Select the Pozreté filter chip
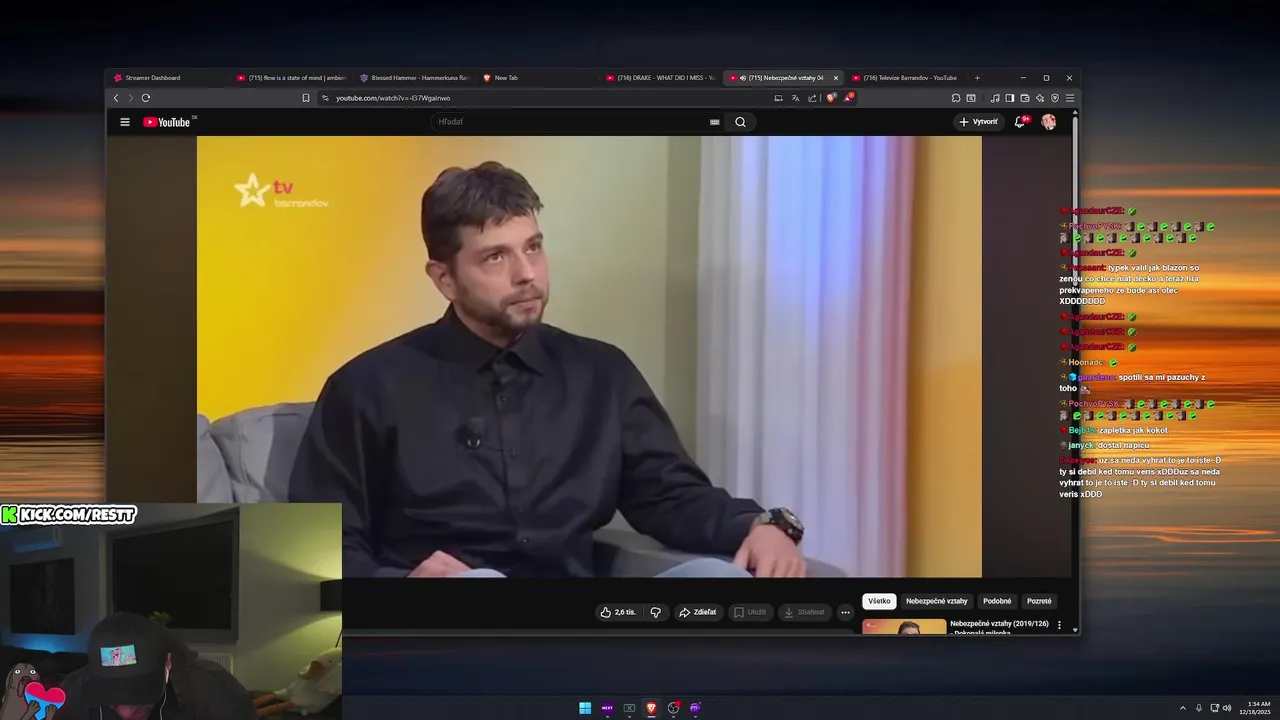This screenshot has height=720, width=1280. pos(1039,601)
